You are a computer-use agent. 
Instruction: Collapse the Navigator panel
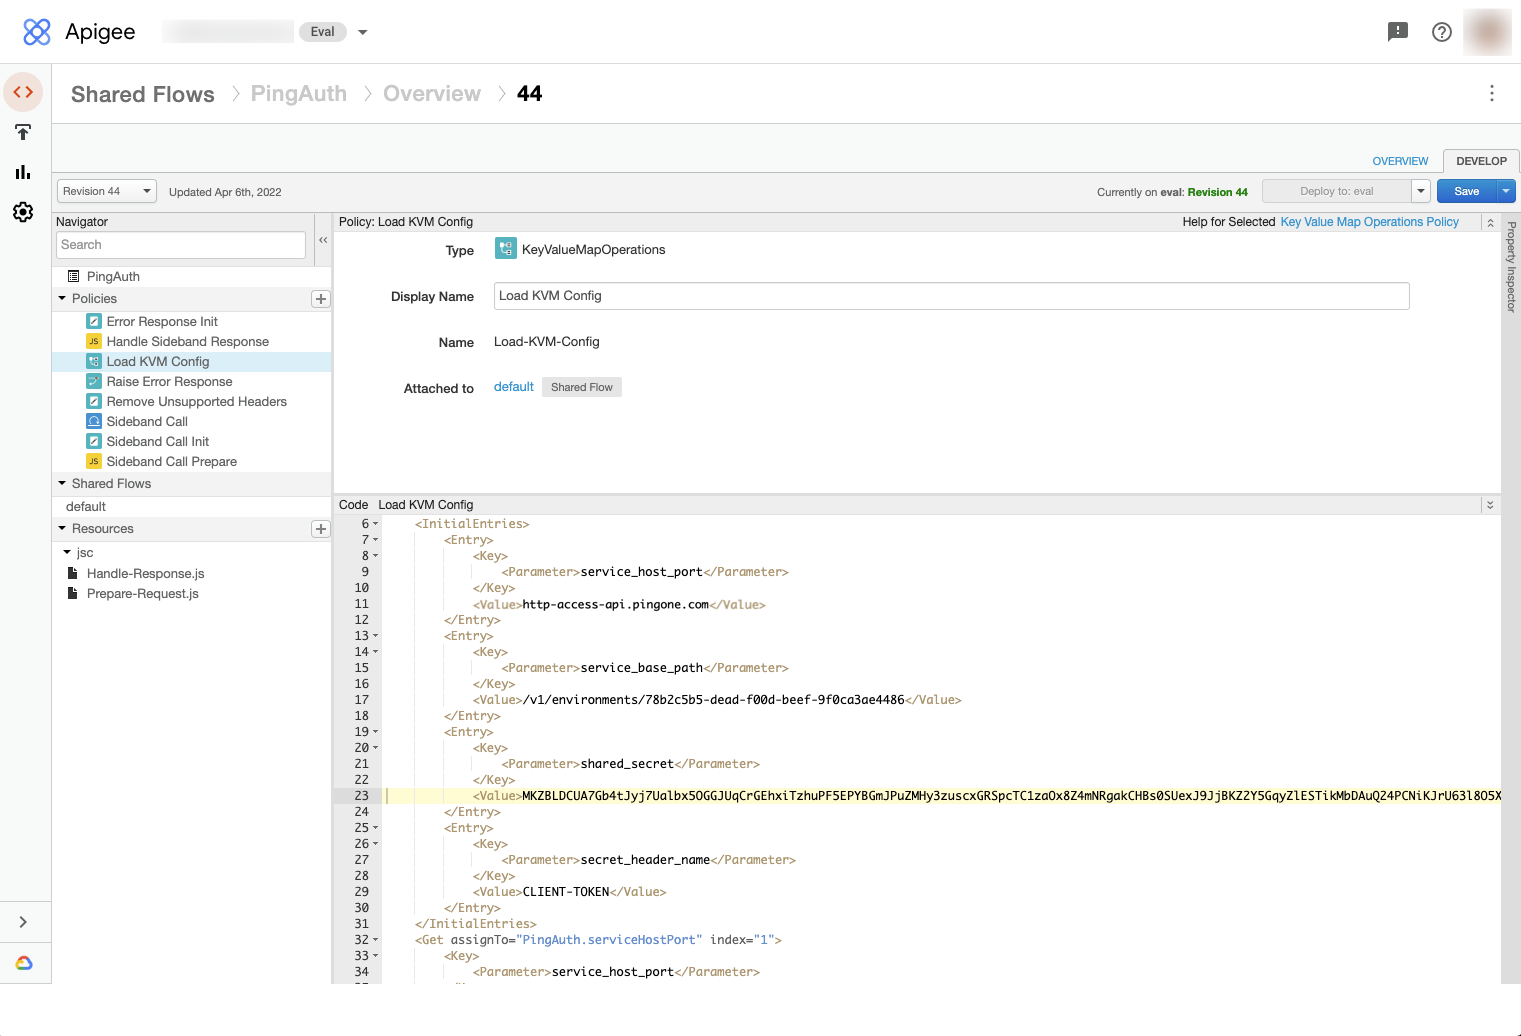point(323,240)
